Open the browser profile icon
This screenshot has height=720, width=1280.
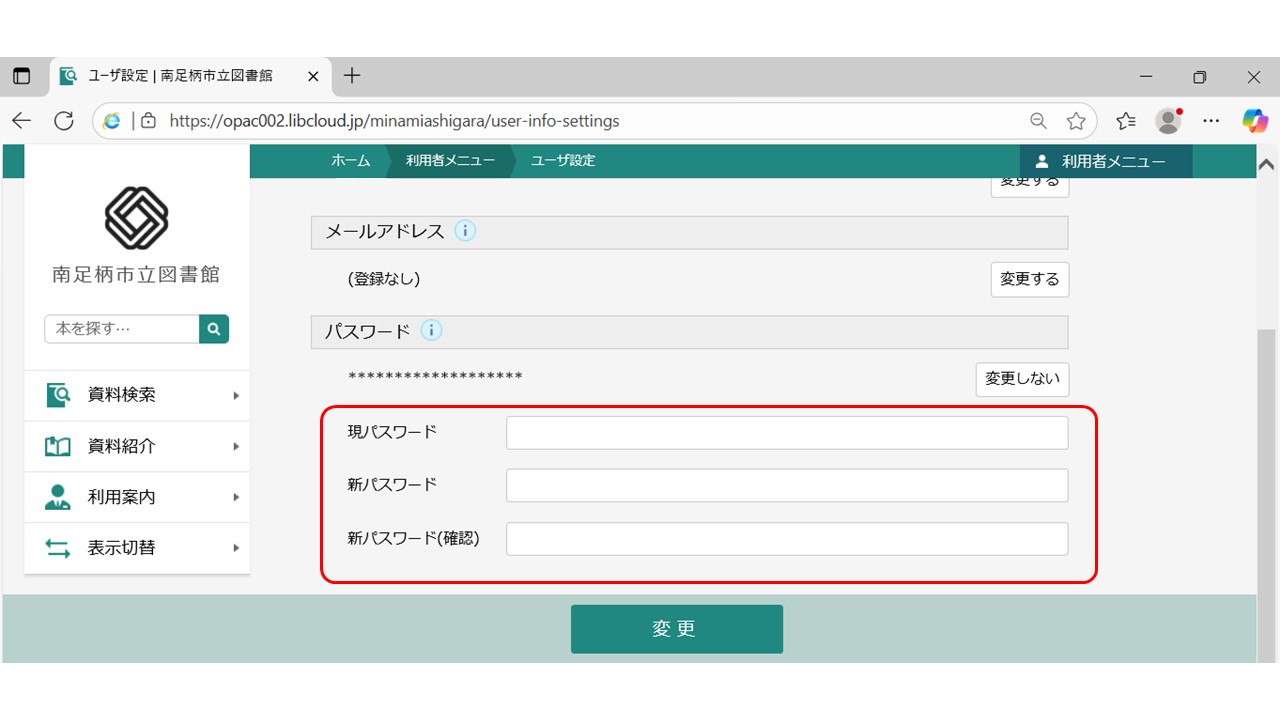click(x=1168, y=121)
